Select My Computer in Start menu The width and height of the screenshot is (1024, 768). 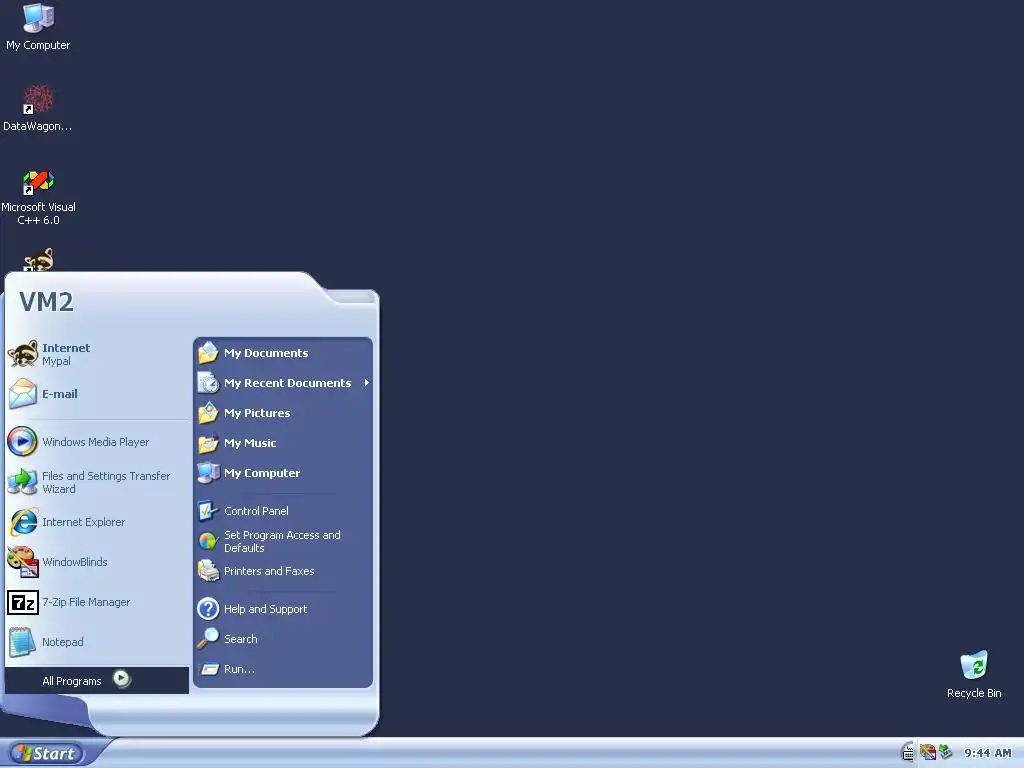pos(283,473)
